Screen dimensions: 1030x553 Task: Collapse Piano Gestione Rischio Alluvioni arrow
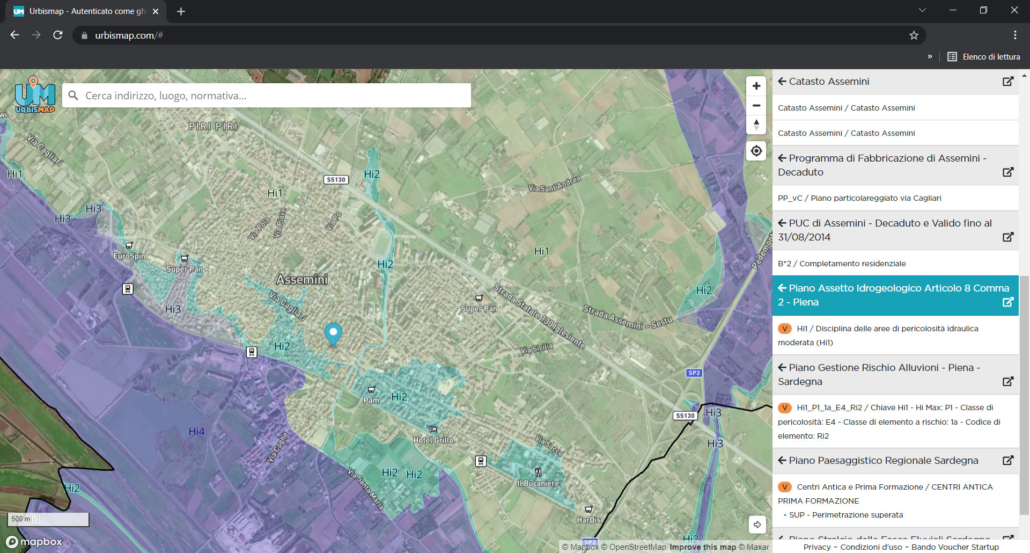point(782,367)
